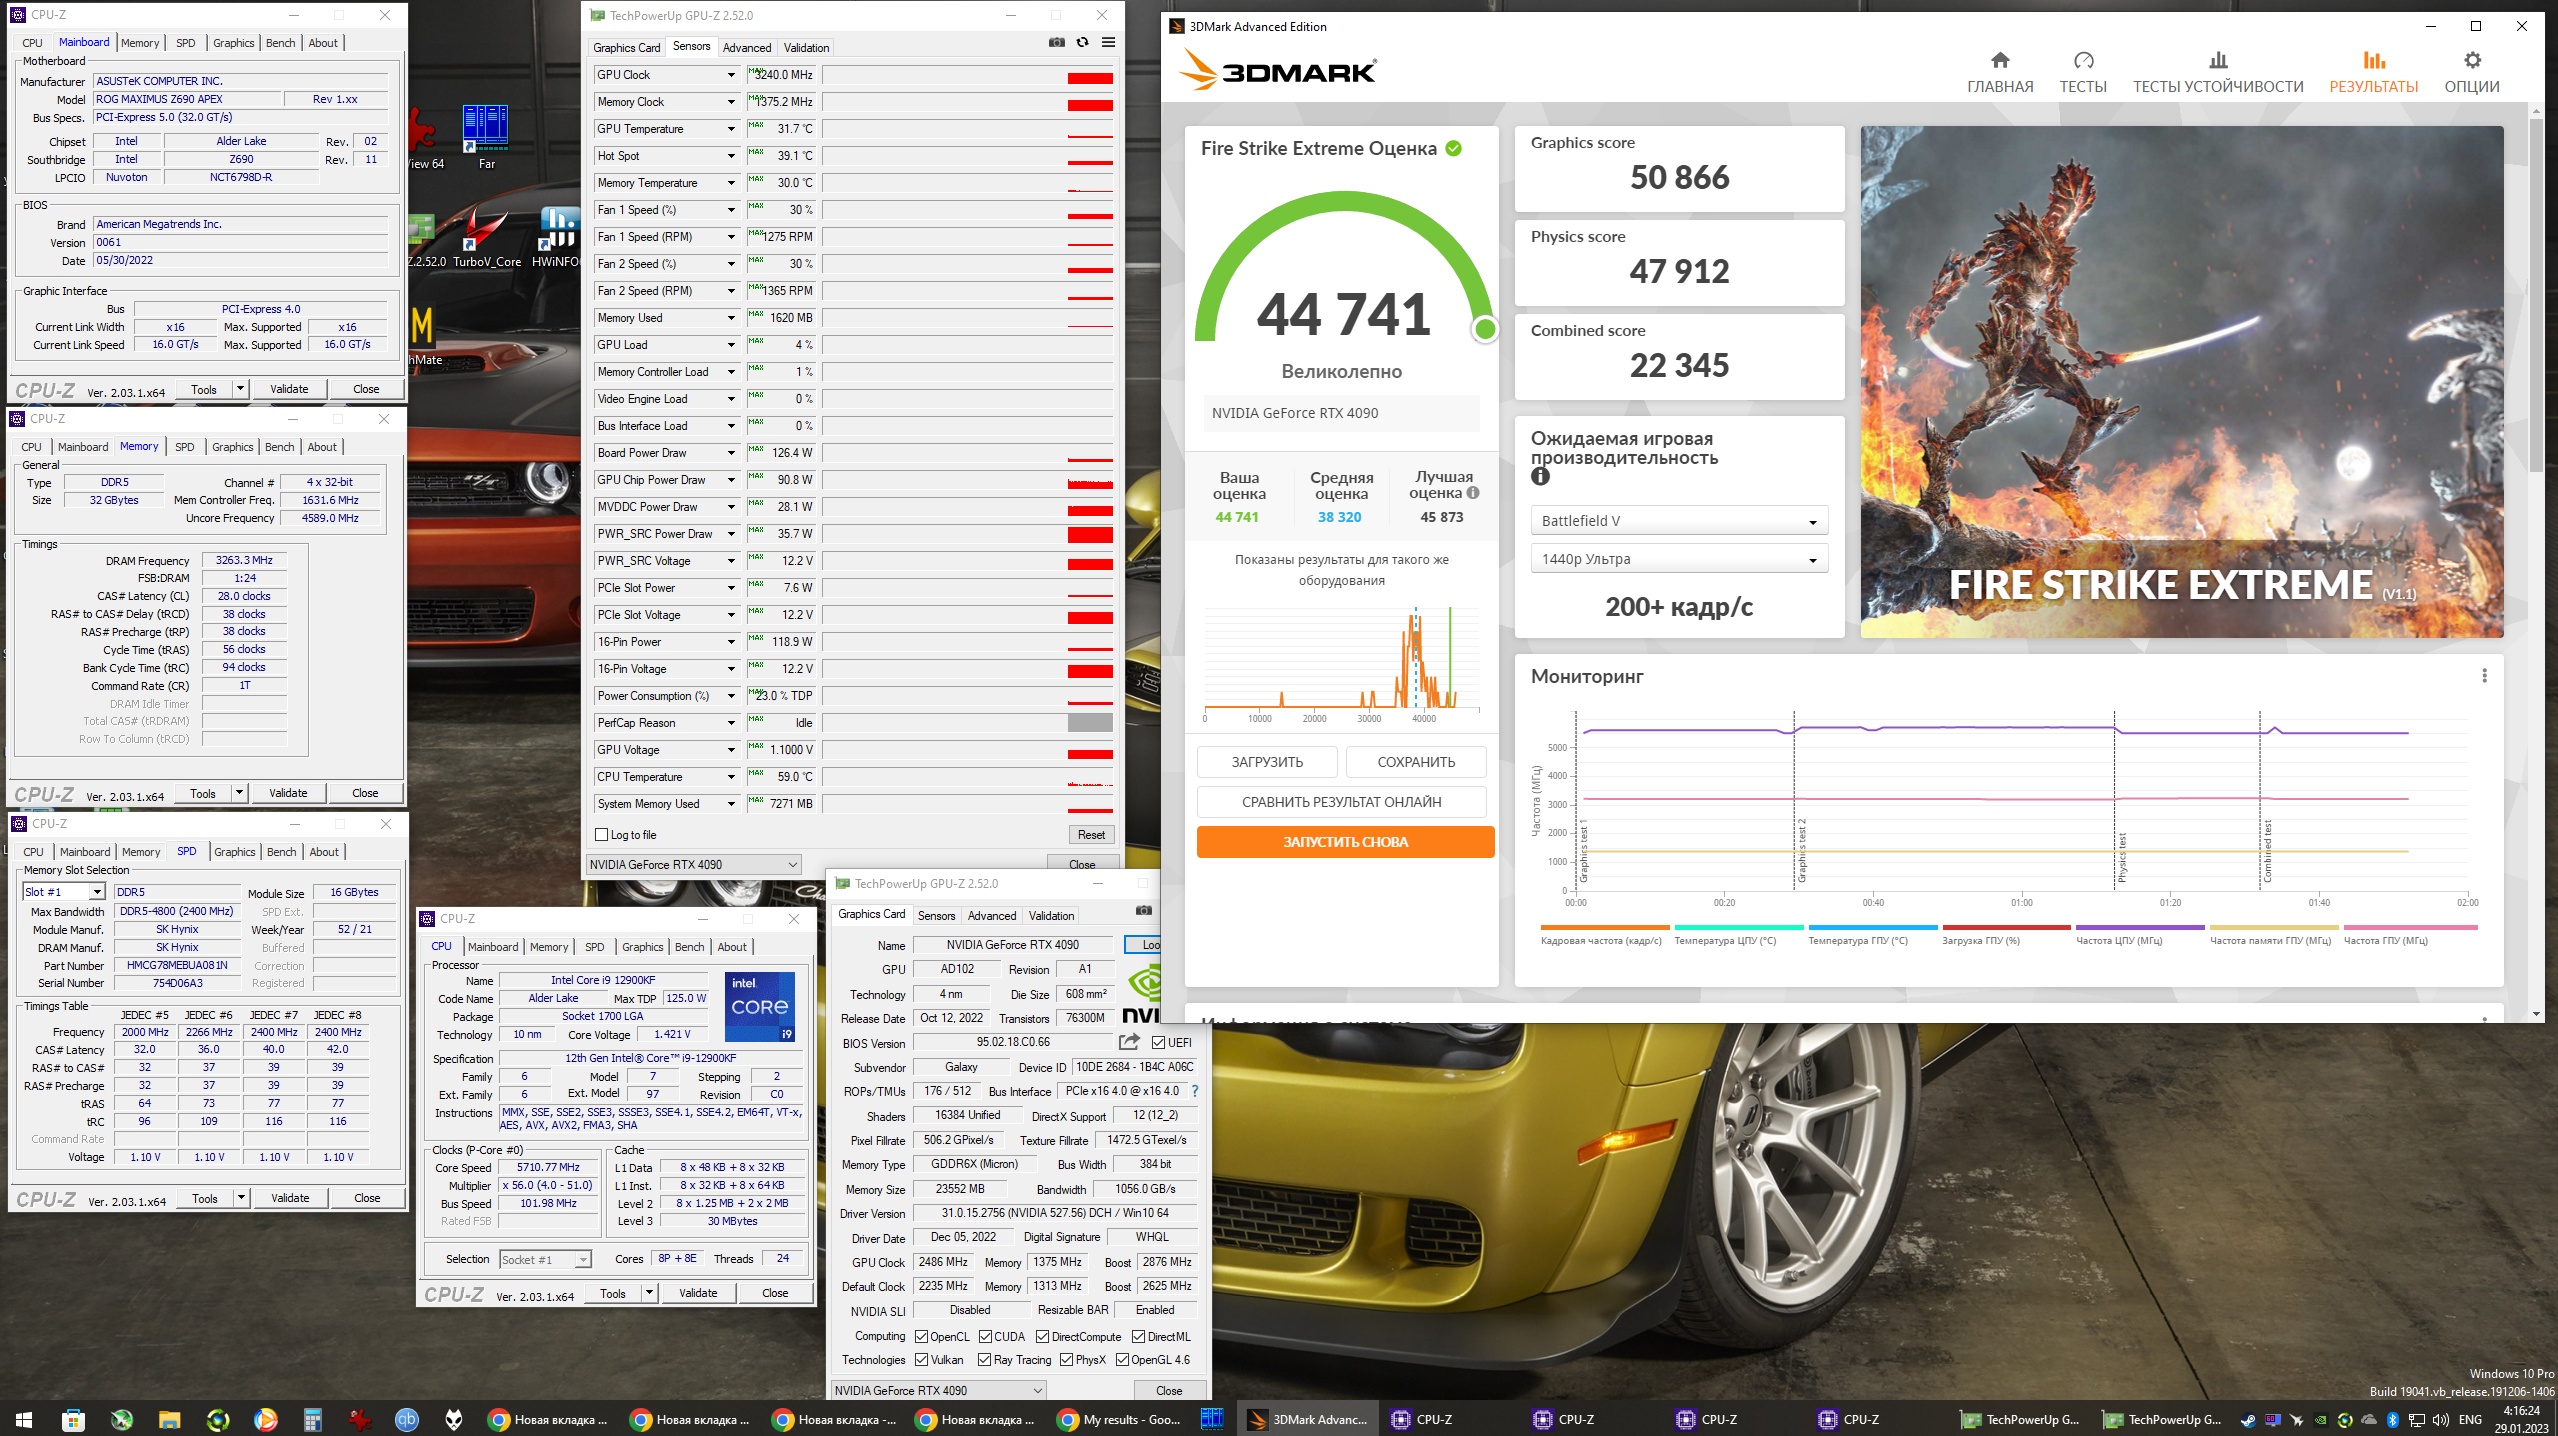This screenshot has width=2558, height=1436.
Task: Enable Log to file checkbox
Action: (x=602, y=834)
